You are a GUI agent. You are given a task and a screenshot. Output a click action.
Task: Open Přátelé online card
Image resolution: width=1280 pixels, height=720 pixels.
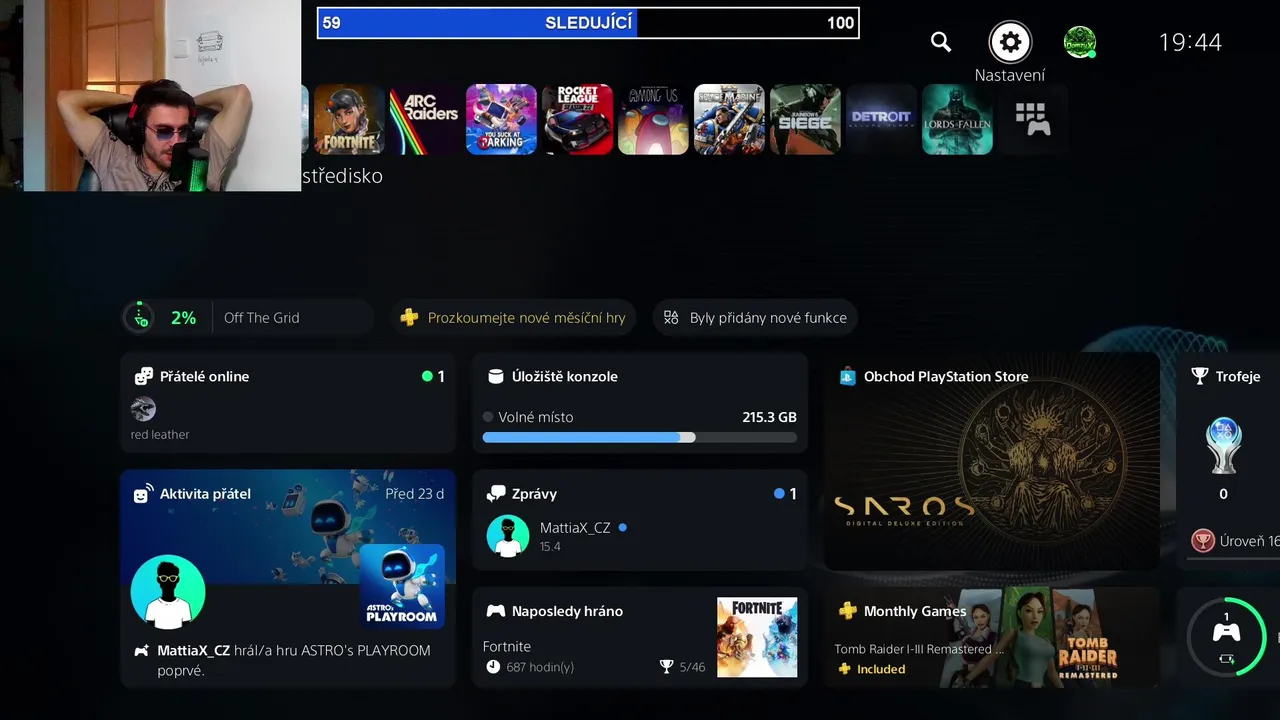[x=288, y=402]
